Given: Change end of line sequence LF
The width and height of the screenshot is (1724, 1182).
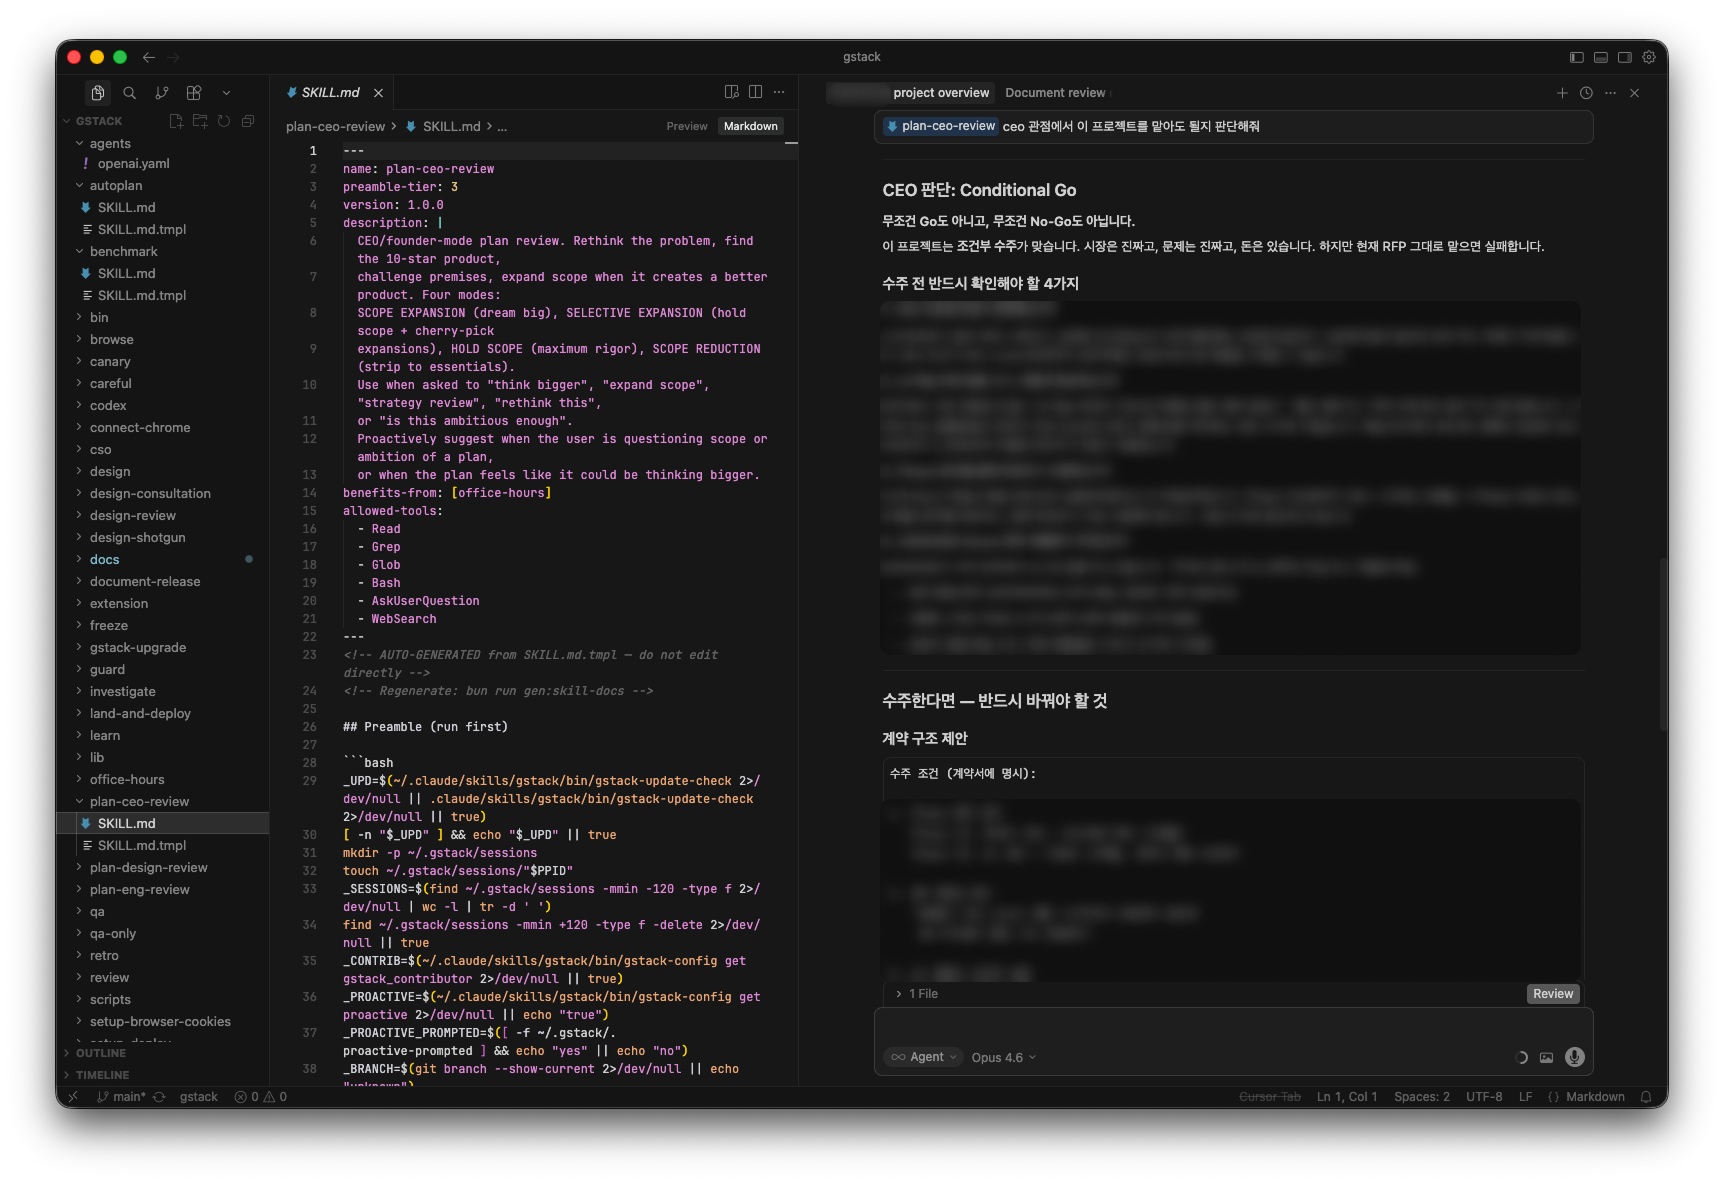Looking at the screenshot, I should [x=1525, y=1097].
